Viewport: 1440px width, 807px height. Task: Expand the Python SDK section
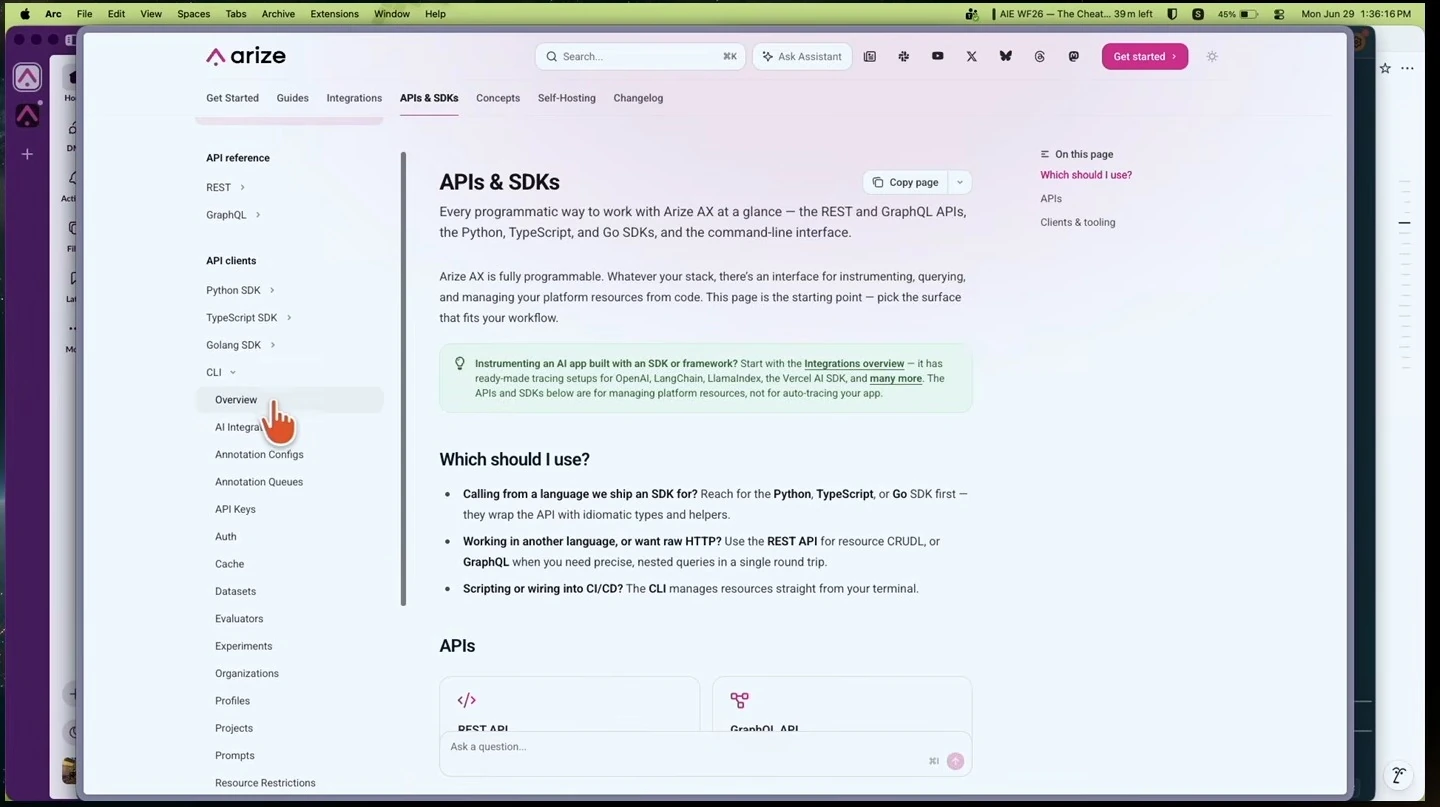(271, 291)
